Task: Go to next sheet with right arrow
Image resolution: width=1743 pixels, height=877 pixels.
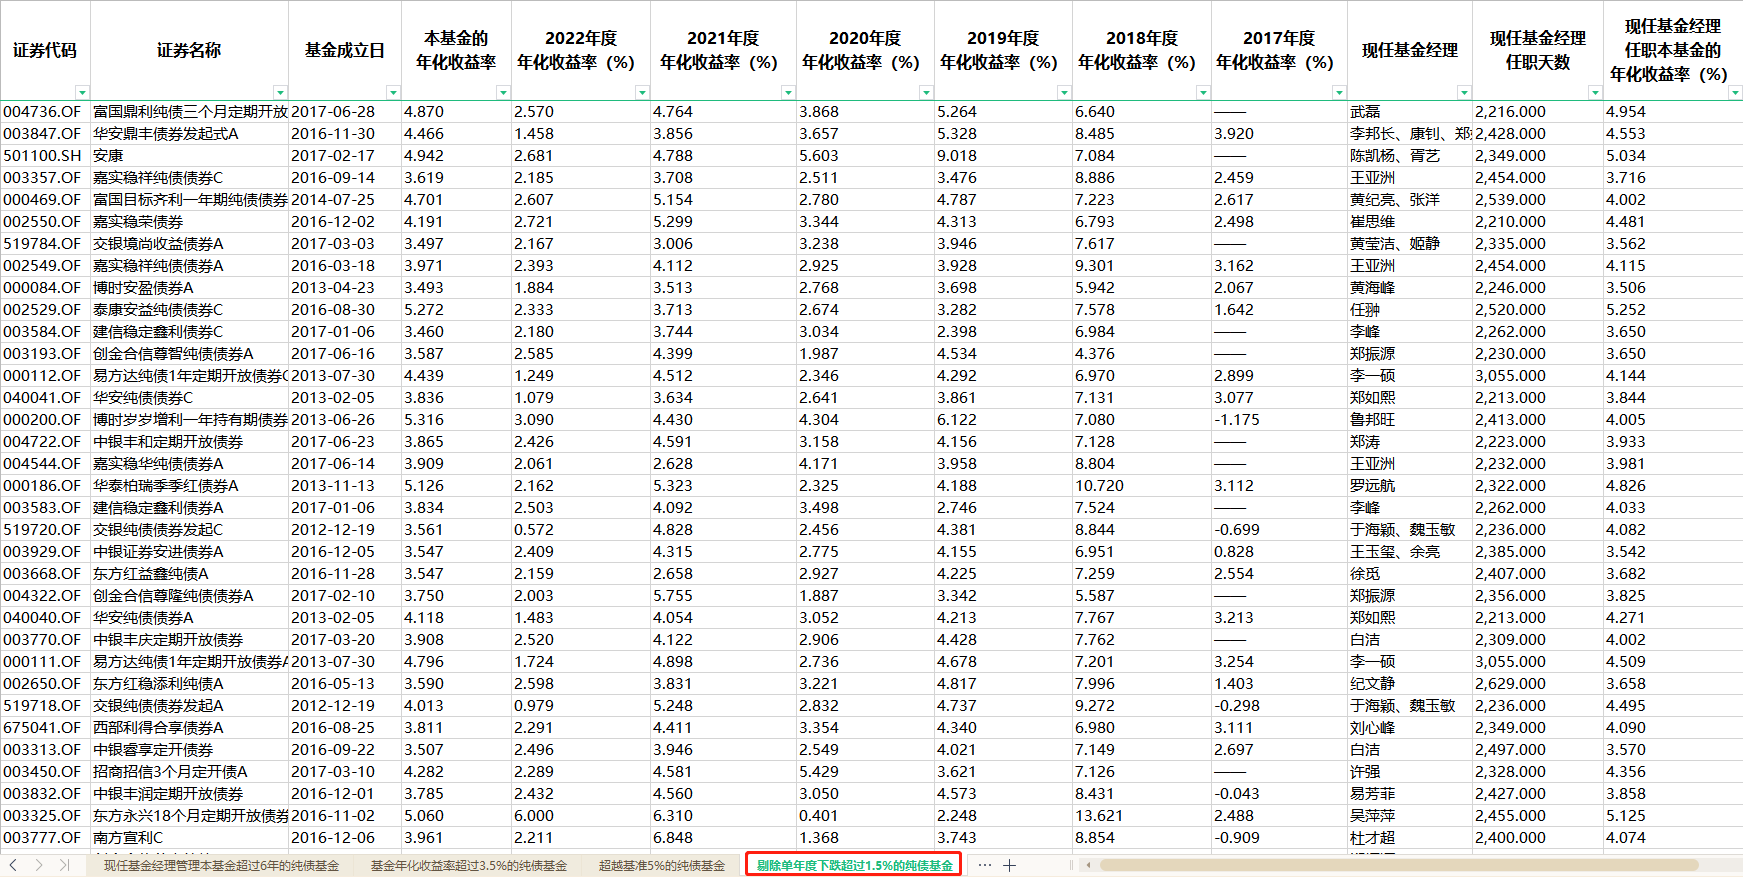Action: 38,865
